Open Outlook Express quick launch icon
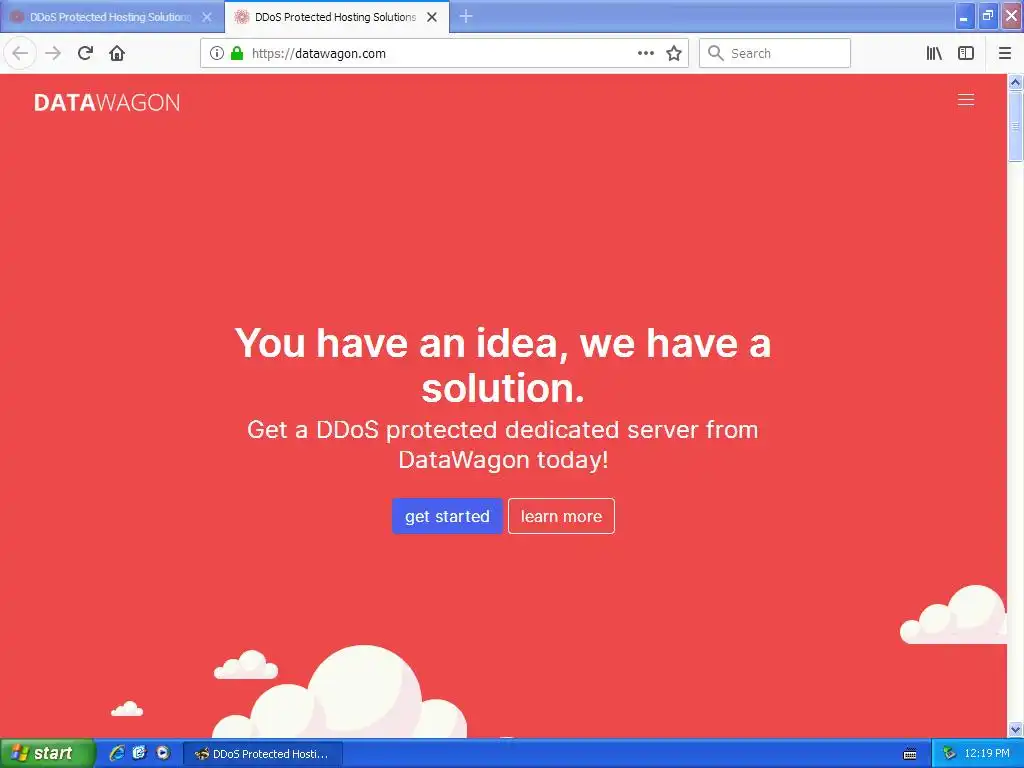This screenshot has width=1024, height=768. [139, 753]
